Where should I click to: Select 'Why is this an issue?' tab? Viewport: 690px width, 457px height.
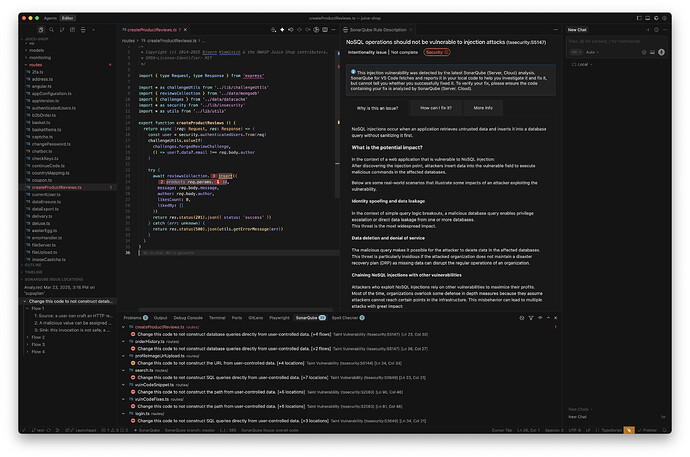click(377, 108)
